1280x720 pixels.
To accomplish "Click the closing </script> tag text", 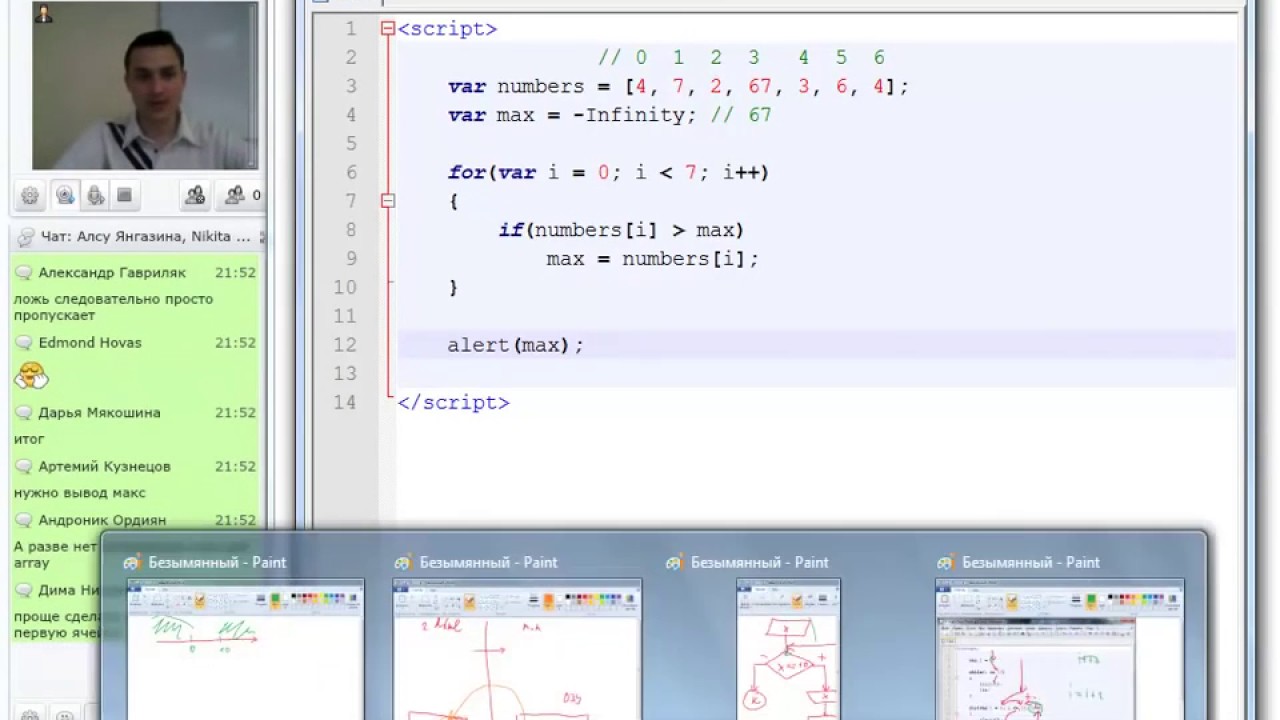I will click(454, 403).
